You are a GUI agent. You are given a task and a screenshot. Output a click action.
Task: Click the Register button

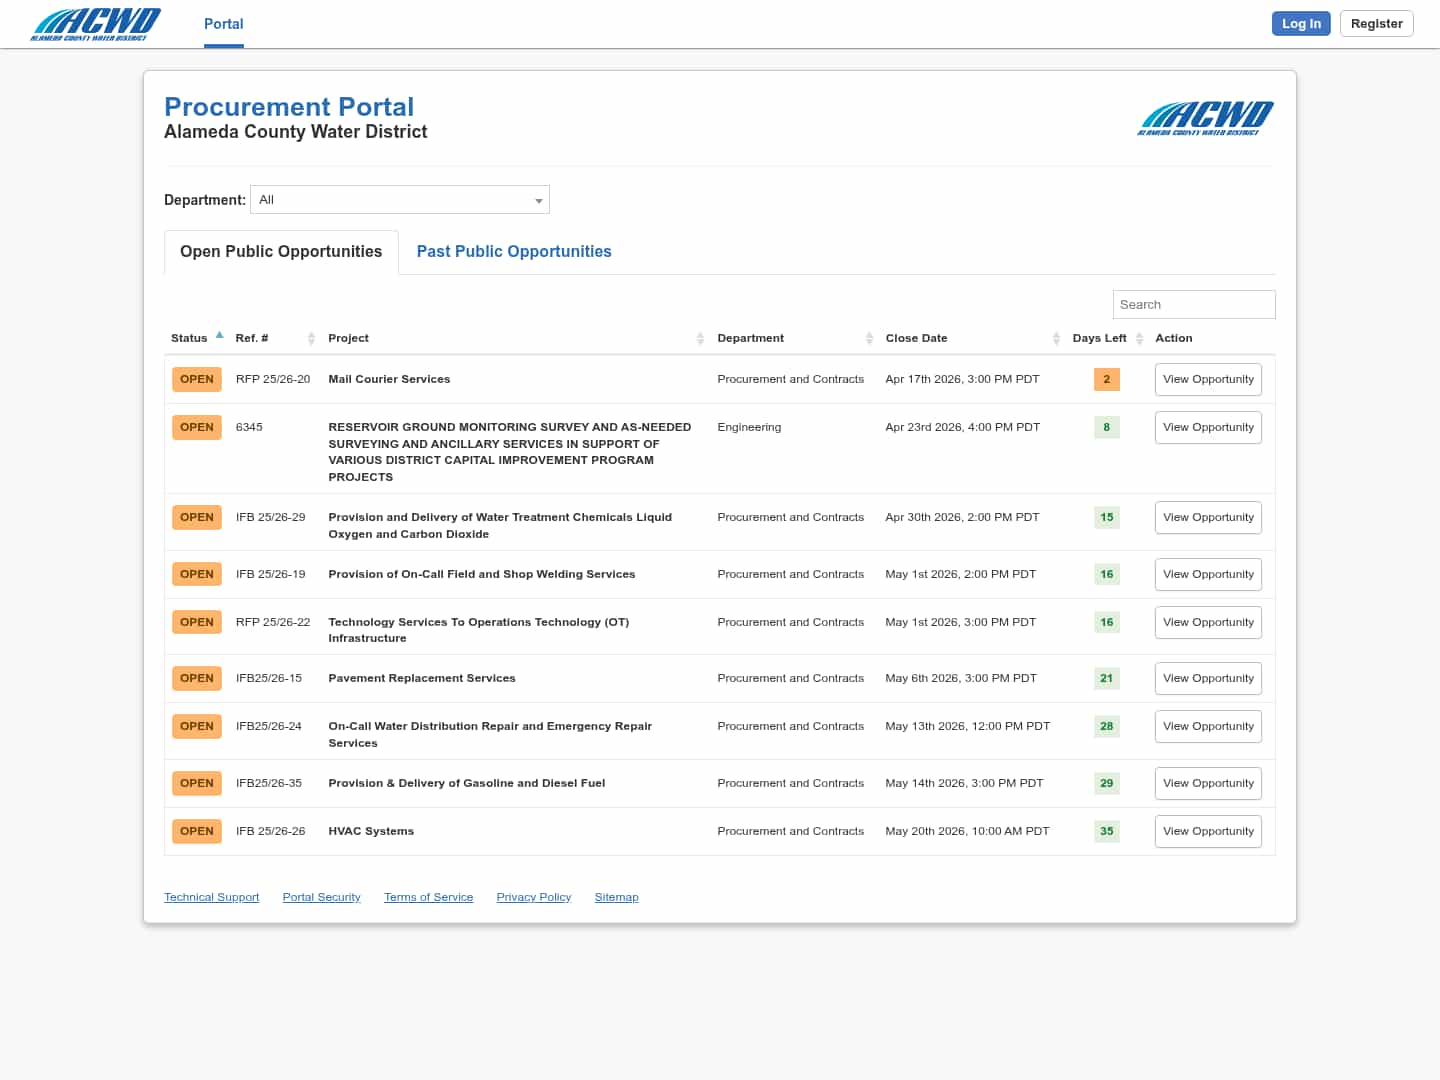[1376, 24]
